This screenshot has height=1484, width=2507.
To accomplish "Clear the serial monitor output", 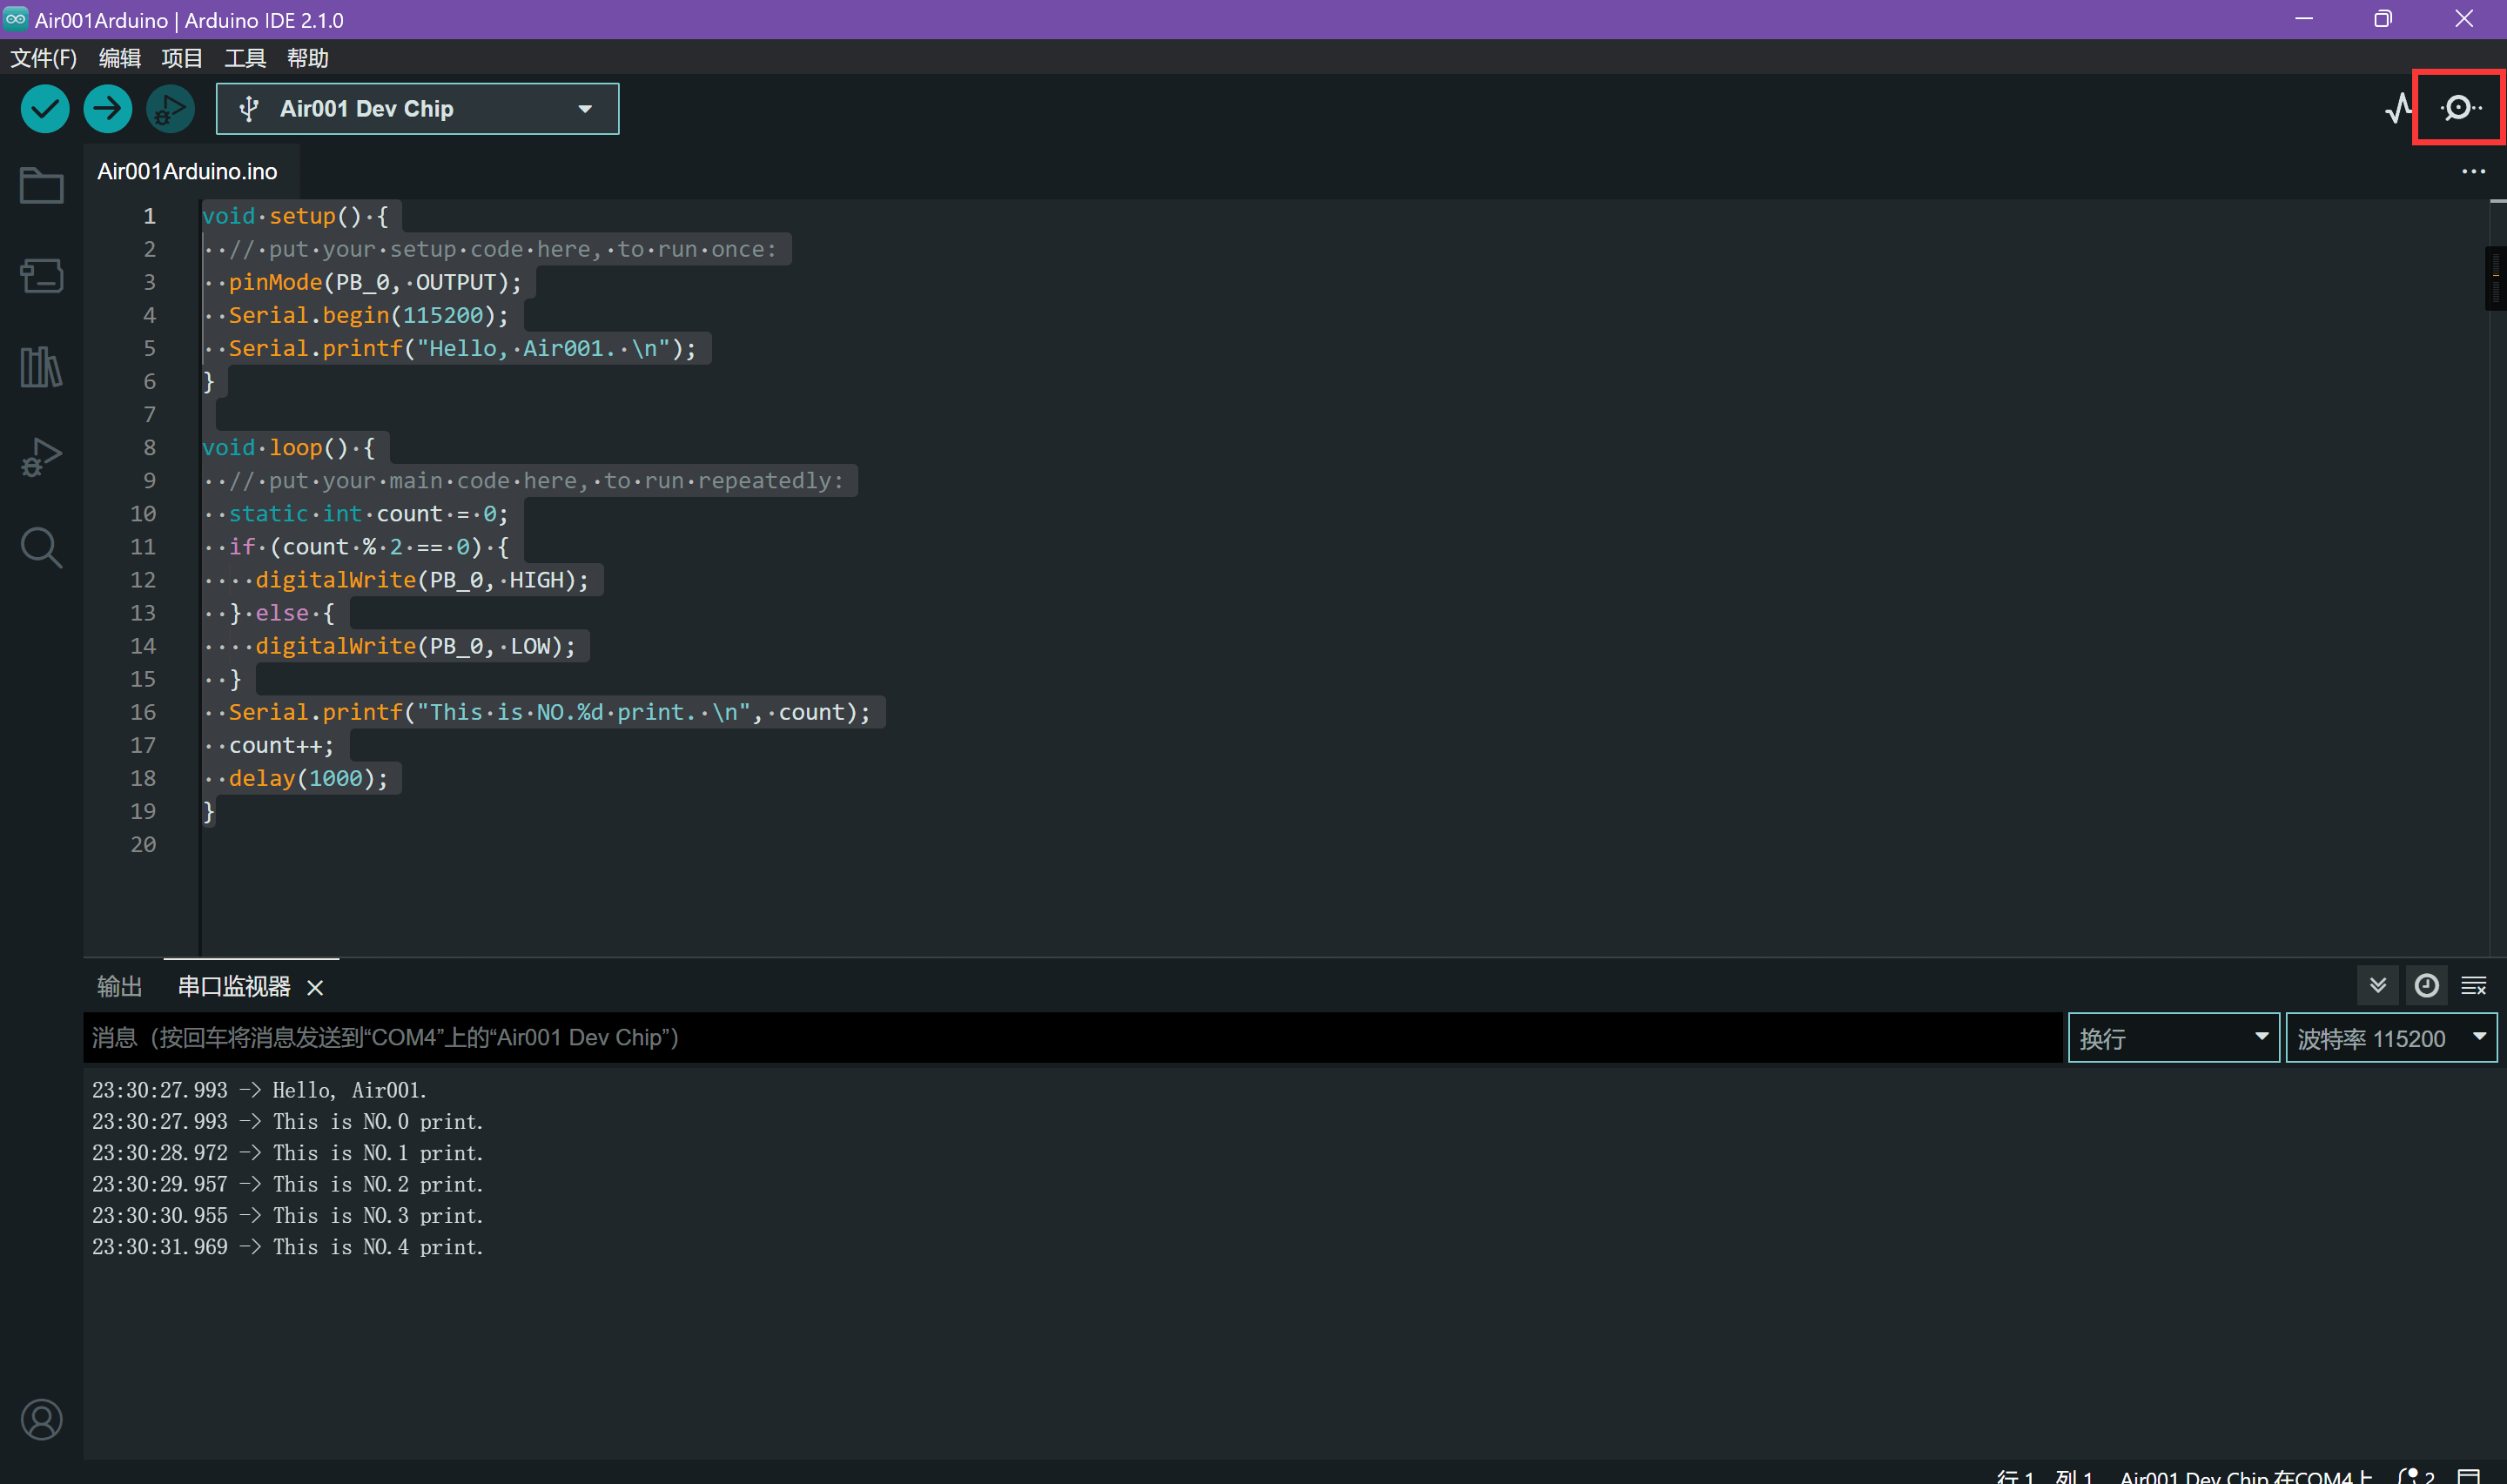I will tap(2473, 986).
